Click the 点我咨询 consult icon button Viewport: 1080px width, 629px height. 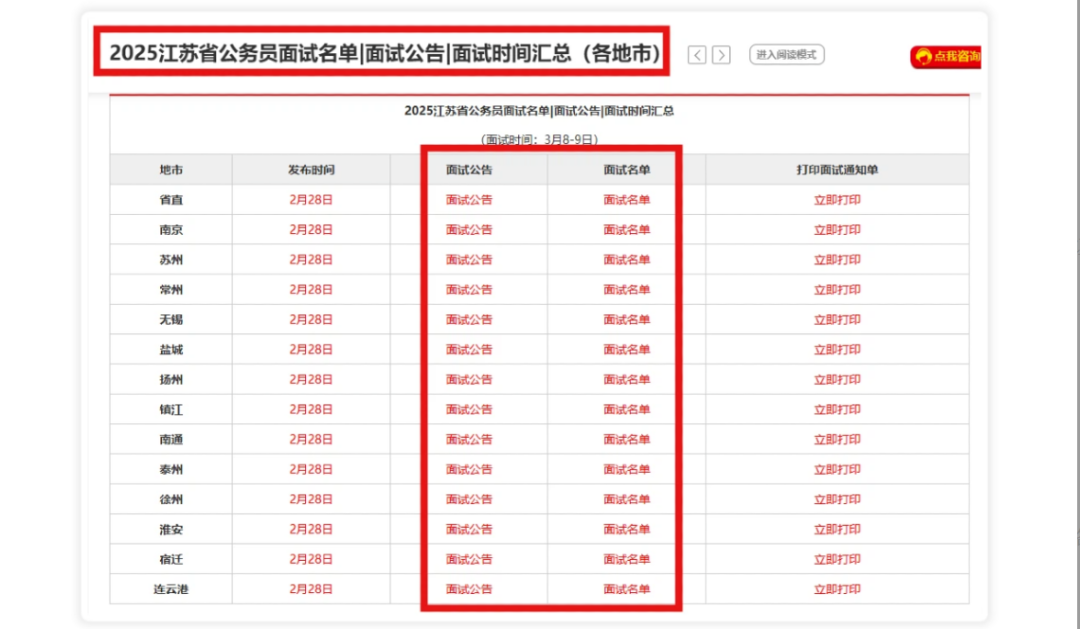click(945, 57)
